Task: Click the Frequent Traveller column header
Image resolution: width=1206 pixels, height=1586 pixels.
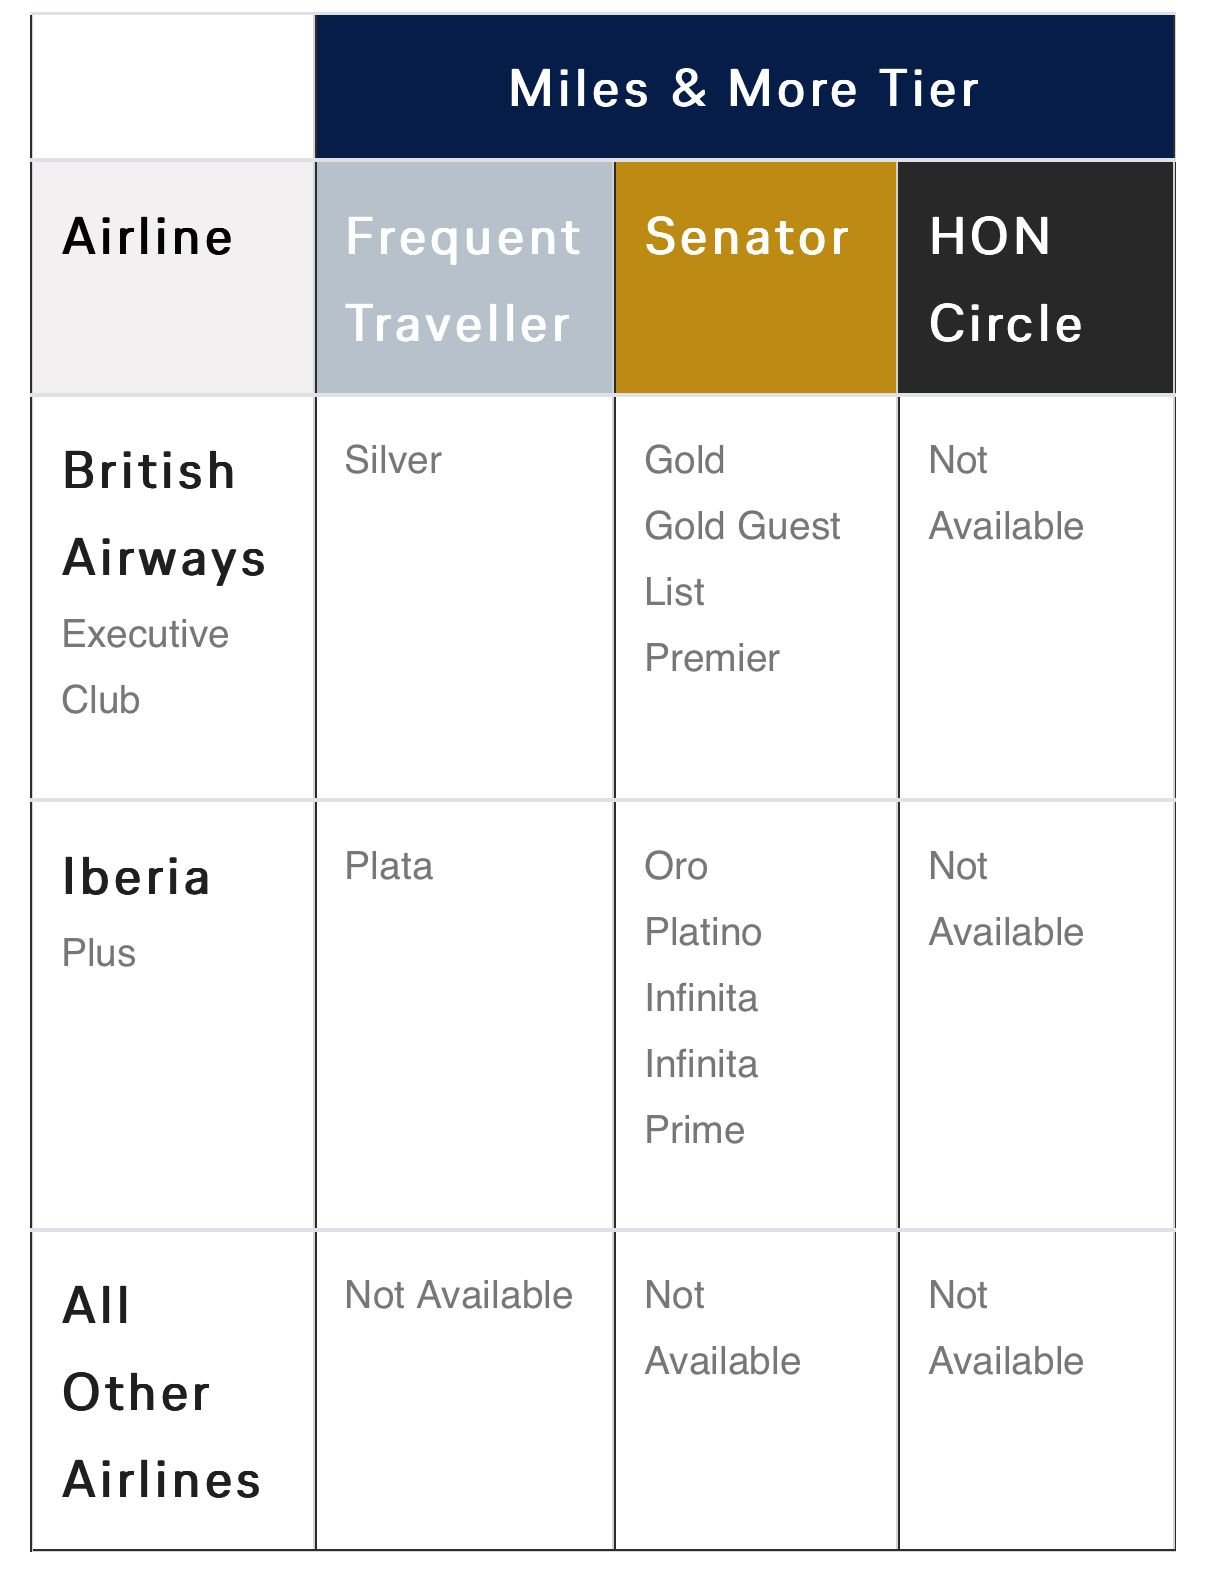Action: point(462,280)
